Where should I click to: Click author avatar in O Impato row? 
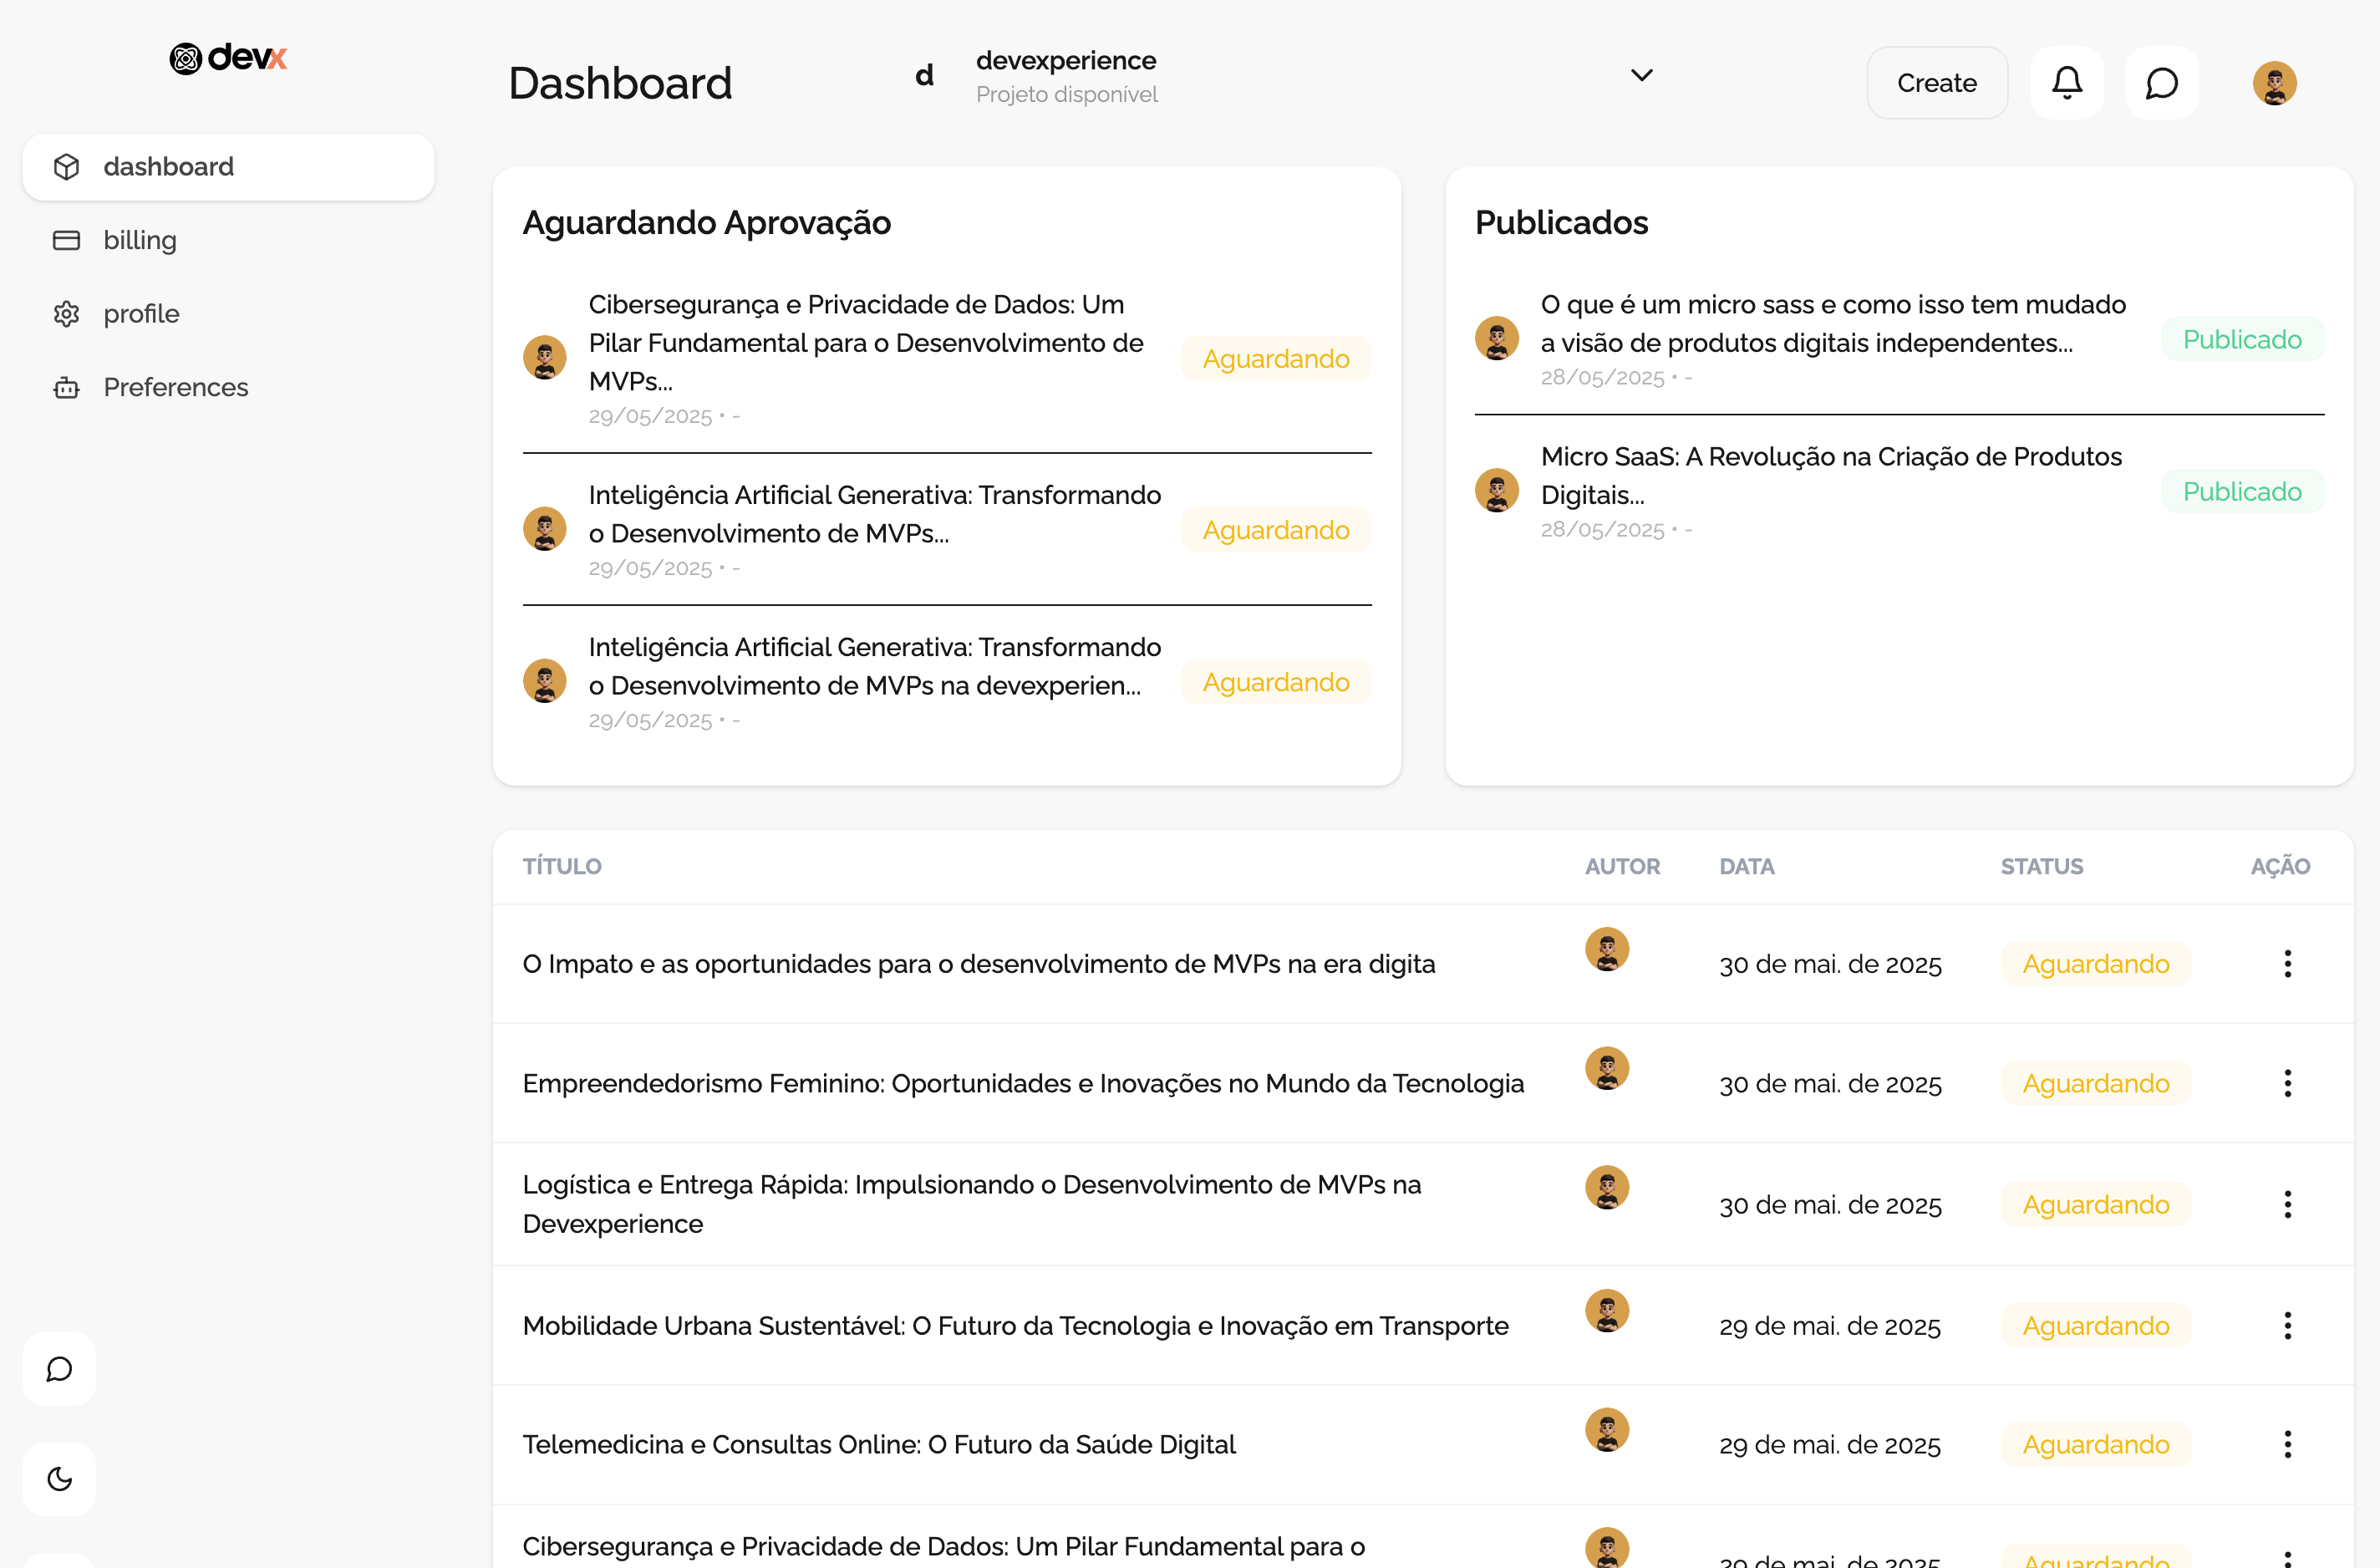click(1607, 949)
